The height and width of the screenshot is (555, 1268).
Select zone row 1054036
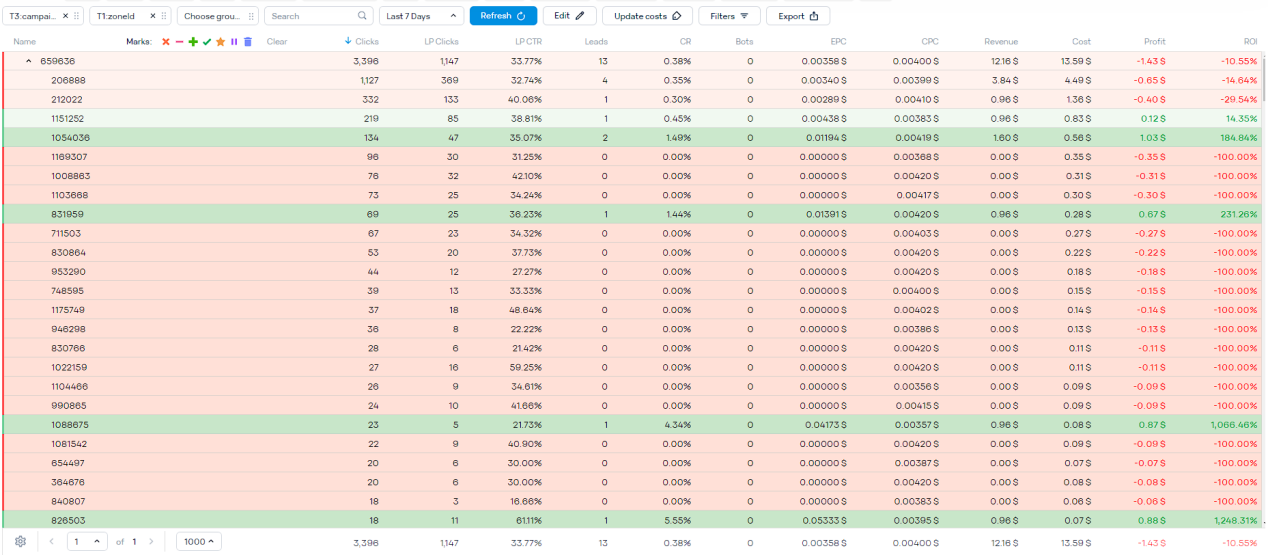(x=632, y=137)
